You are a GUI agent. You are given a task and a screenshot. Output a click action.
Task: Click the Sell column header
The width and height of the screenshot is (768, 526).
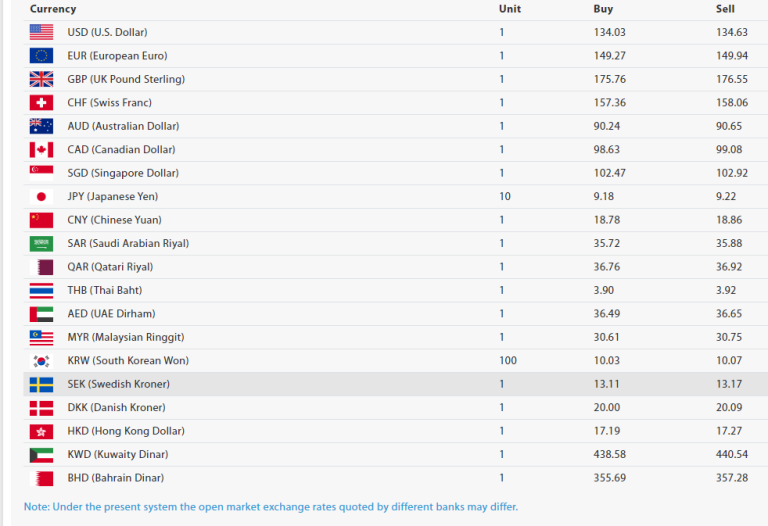coord(725,9)
